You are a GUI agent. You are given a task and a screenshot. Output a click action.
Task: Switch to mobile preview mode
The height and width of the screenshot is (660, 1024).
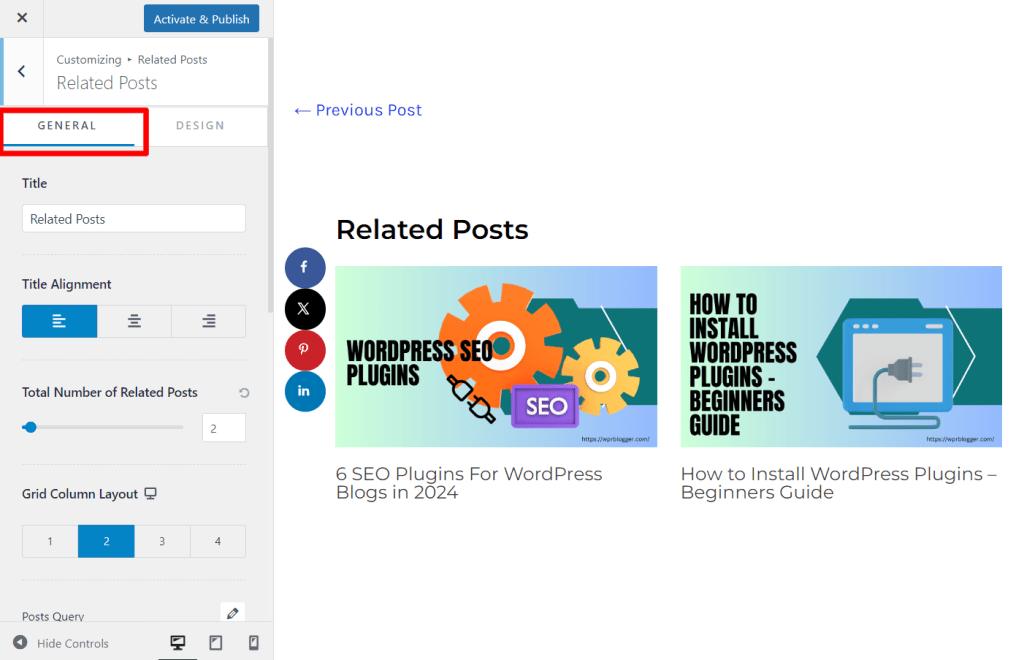pos(253,643)
